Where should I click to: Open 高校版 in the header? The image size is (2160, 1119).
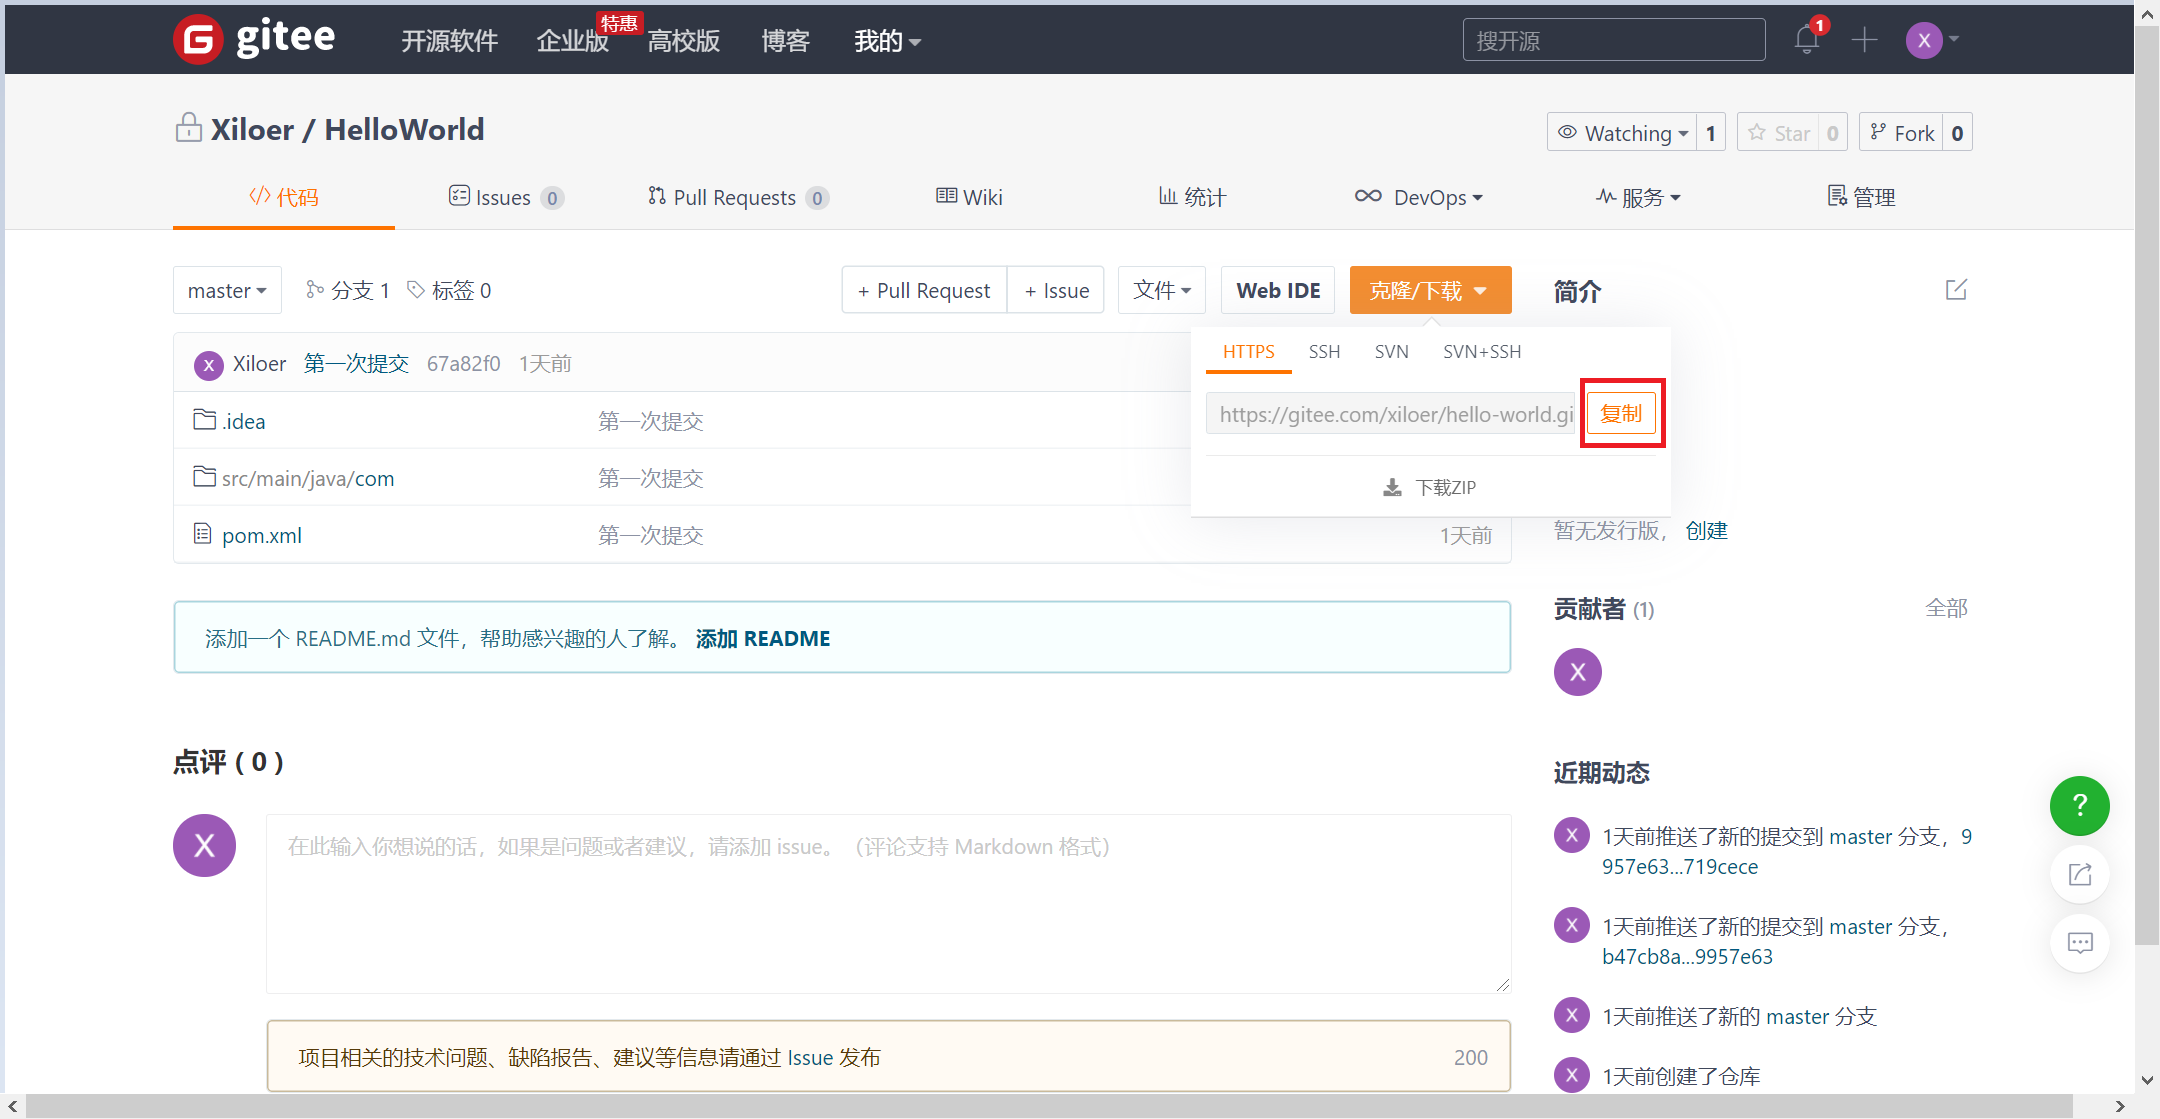pos(683,41)
